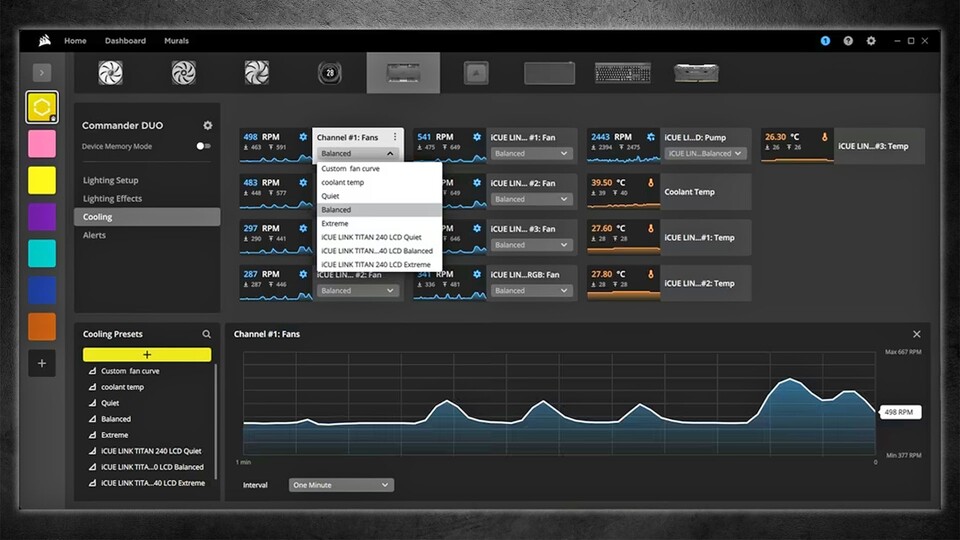Open the Alerts section

[x=94, y=235]
